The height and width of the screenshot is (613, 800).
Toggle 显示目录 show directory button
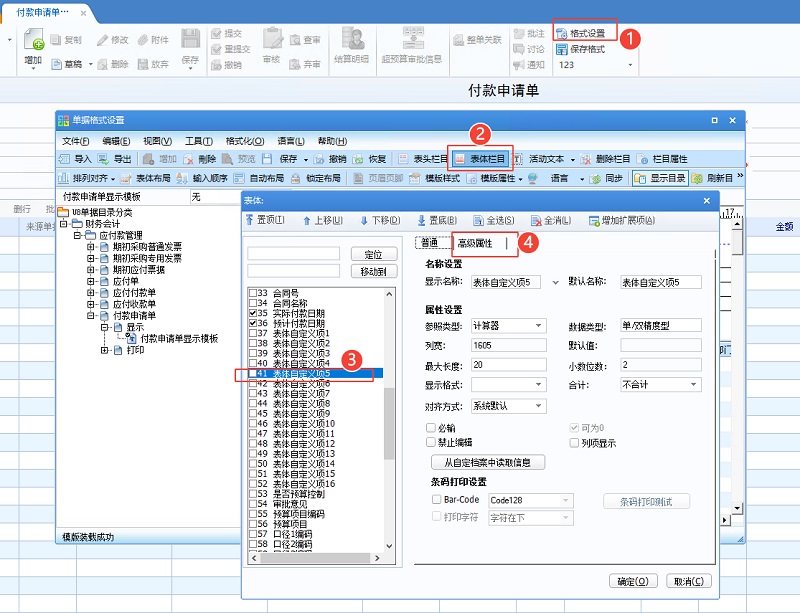pyautogui.click(x=660, y=178)
